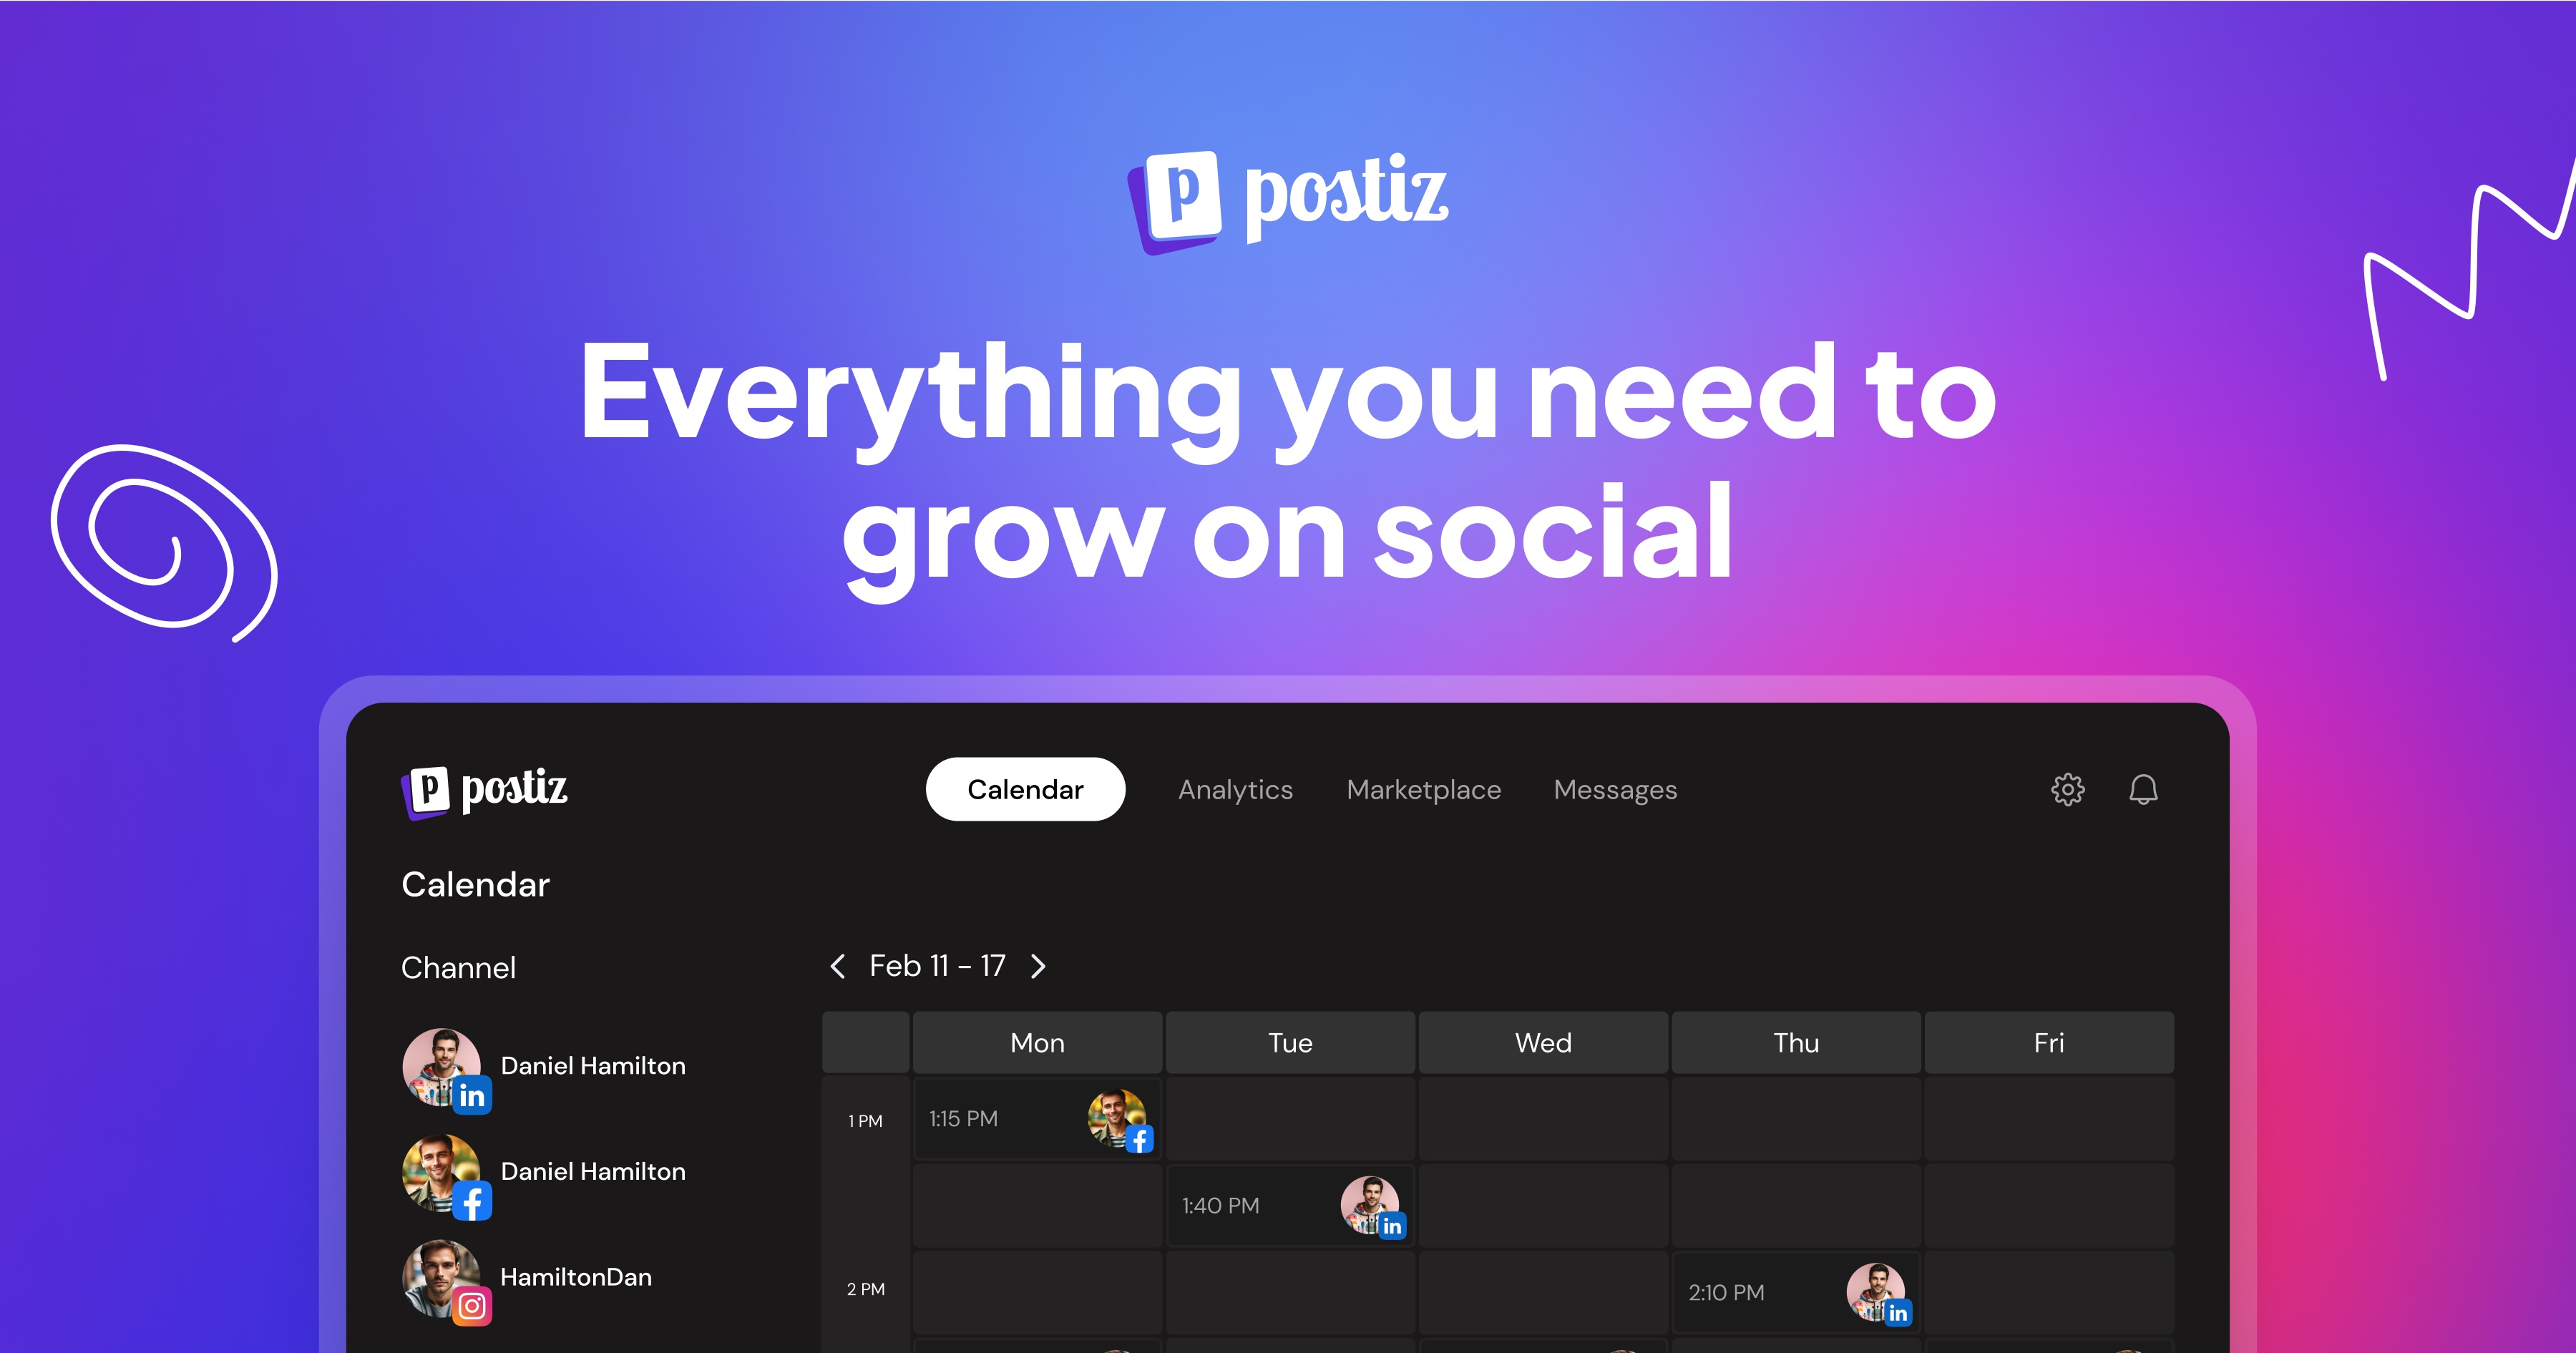The image size is (2576, 1353).
Task: Switch to the Messages tab
Action: pos(1614,789)
